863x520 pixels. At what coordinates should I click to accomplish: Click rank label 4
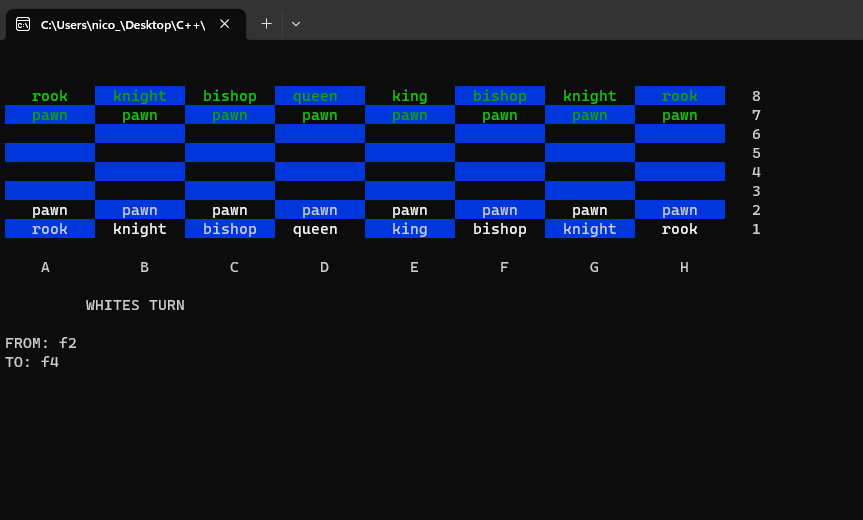click(756, 172)
